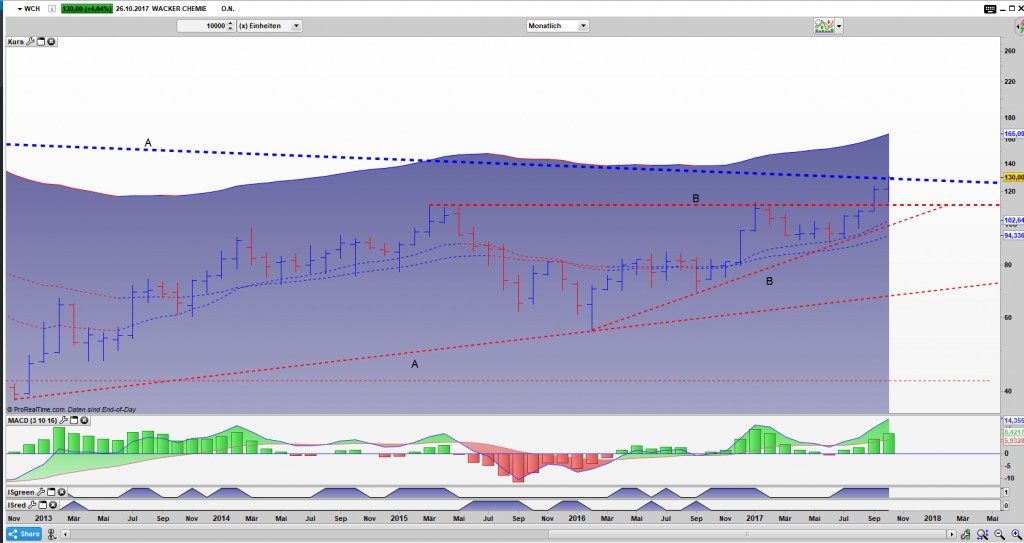1024x543 pixels.
Task: Open the WCH symbol dropdown arrow
Action: click(20, 8)
